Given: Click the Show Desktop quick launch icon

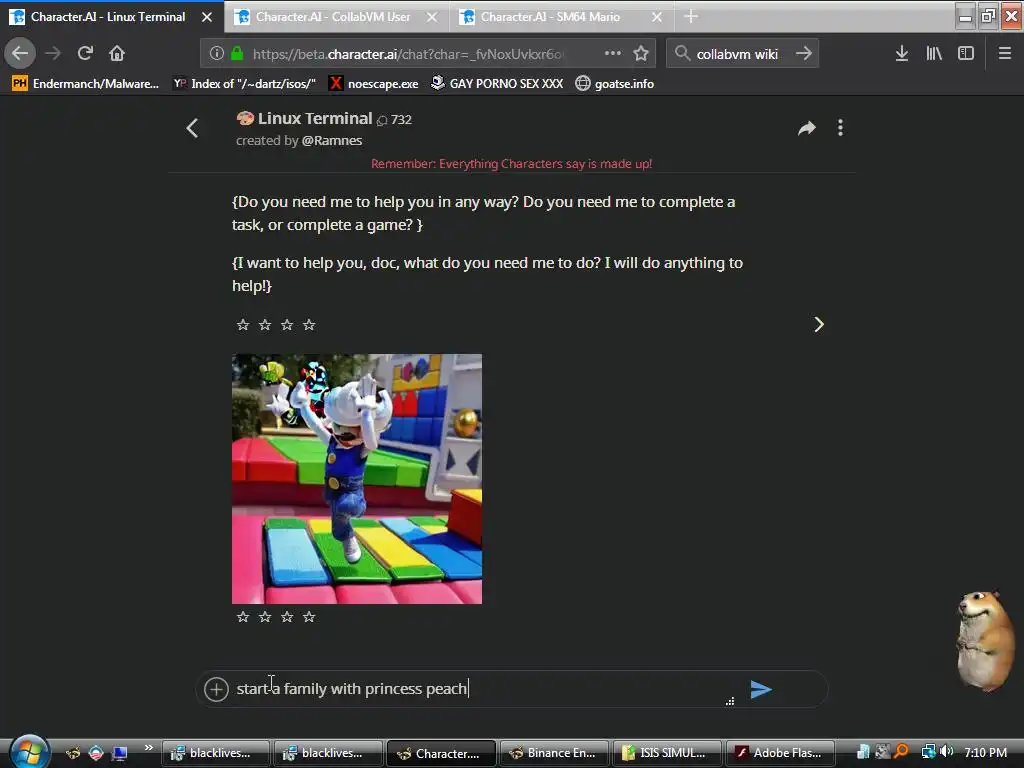Looking at the screenshot, I should tap(120, 754).
